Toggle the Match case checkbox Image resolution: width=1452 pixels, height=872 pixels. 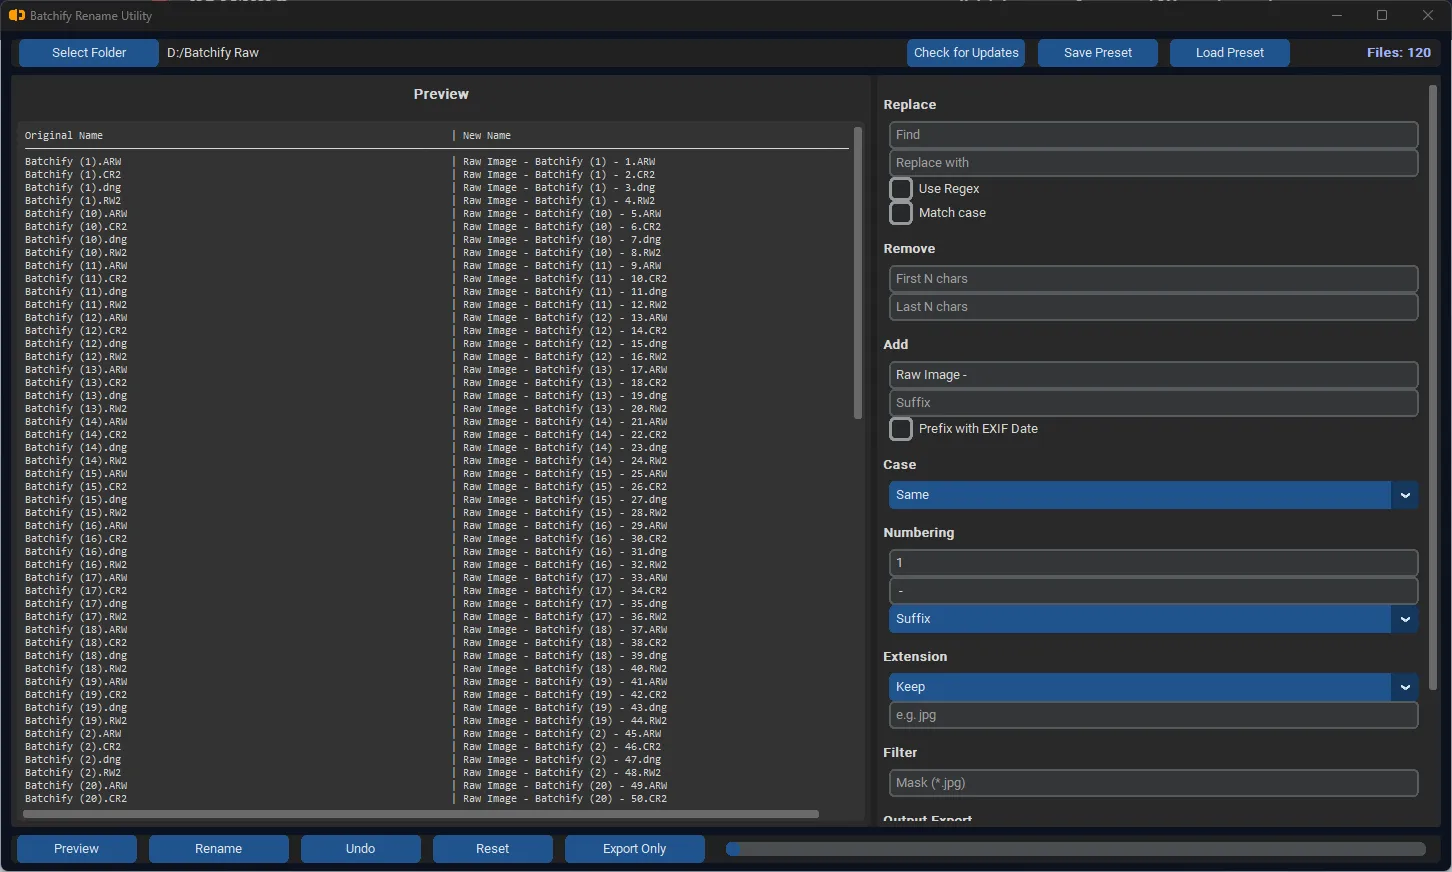tap(901, 213)
